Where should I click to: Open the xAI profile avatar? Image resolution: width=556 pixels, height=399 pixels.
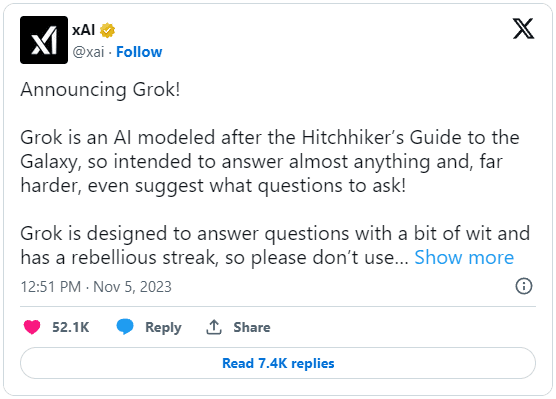pyautogui.click(x=44, y=40)
